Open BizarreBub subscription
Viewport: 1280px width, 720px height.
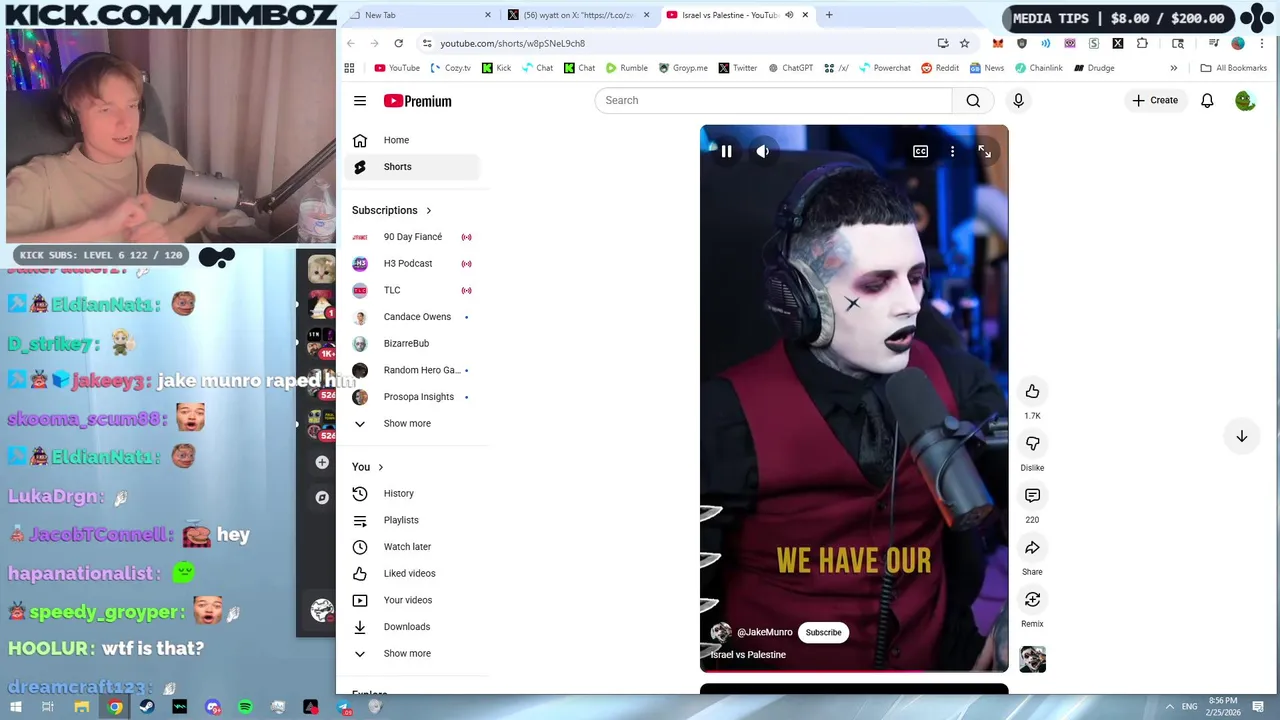tap(412, 343)
